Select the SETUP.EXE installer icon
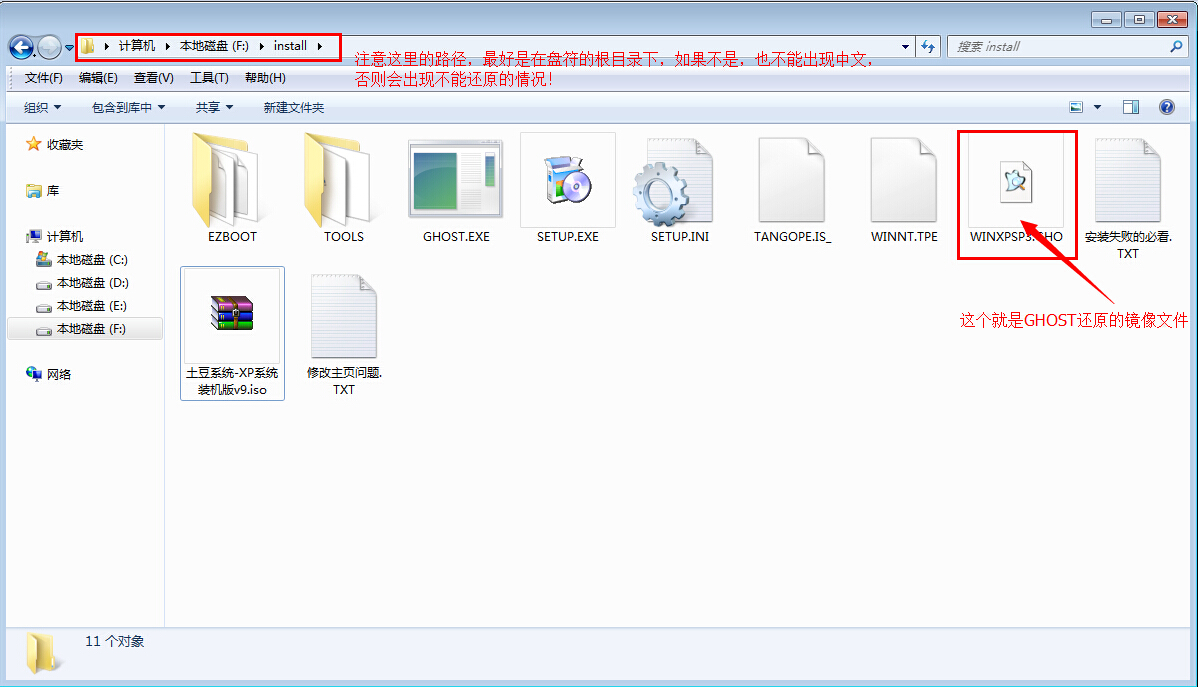Image resolution: width=1198 pixels, height=687 pixels. pyautogui.click(x=567, y=178)
